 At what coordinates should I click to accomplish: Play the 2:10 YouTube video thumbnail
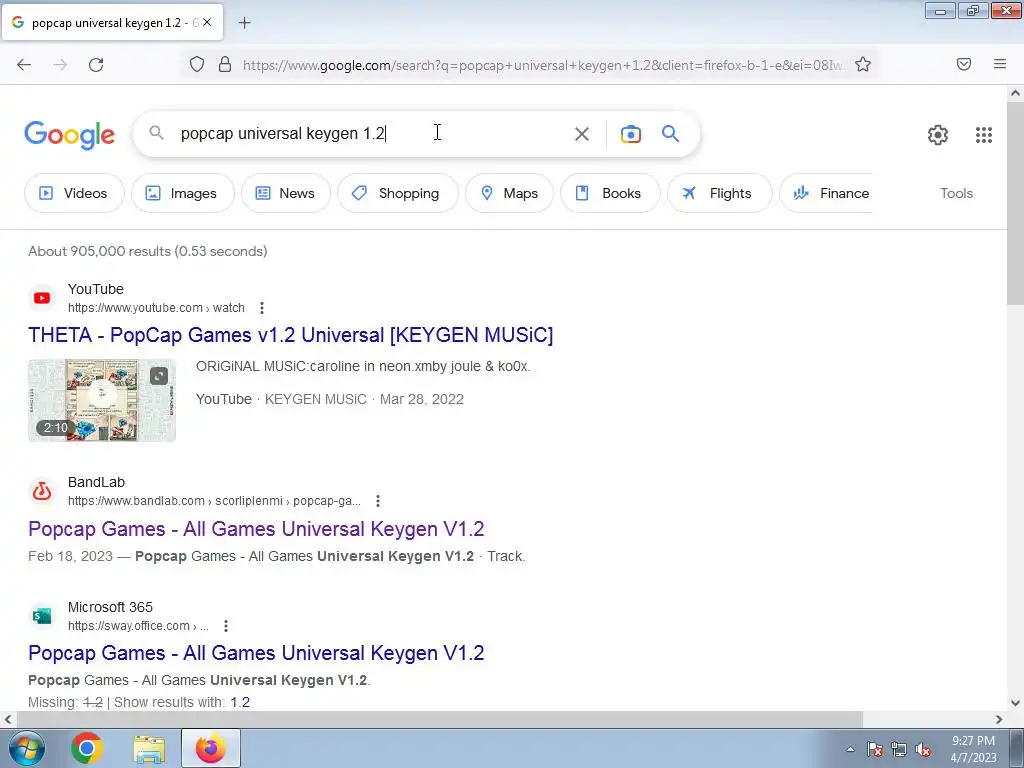[x=102, y=400]
